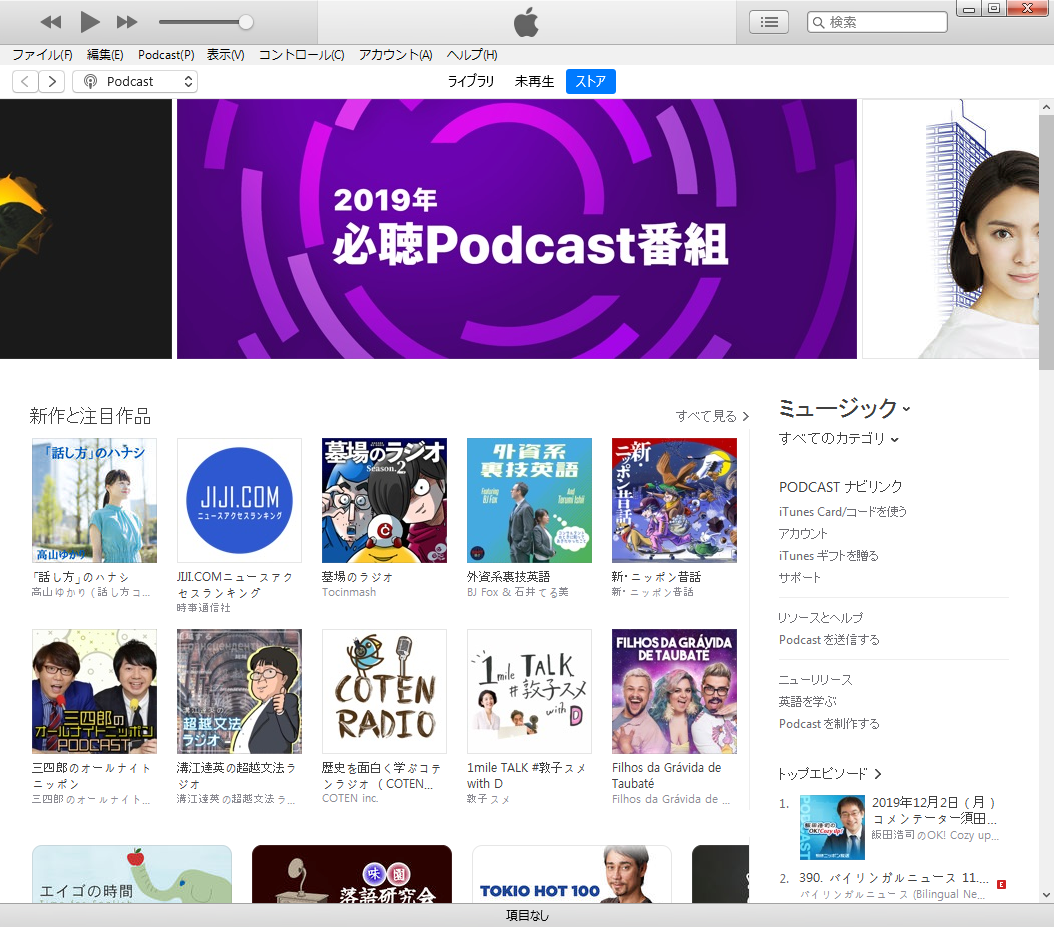Open 1mile TALK podcast artwork
This screenshot has width=1054, height=927.
530,691
